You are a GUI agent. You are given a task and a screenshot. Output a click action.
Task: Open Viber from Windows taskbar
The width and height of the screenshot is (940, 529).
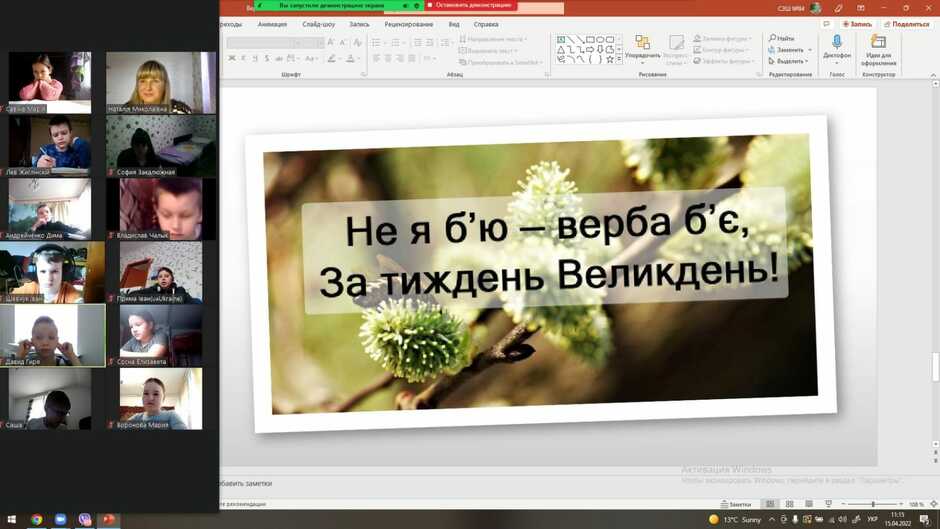tap(85, 519)
